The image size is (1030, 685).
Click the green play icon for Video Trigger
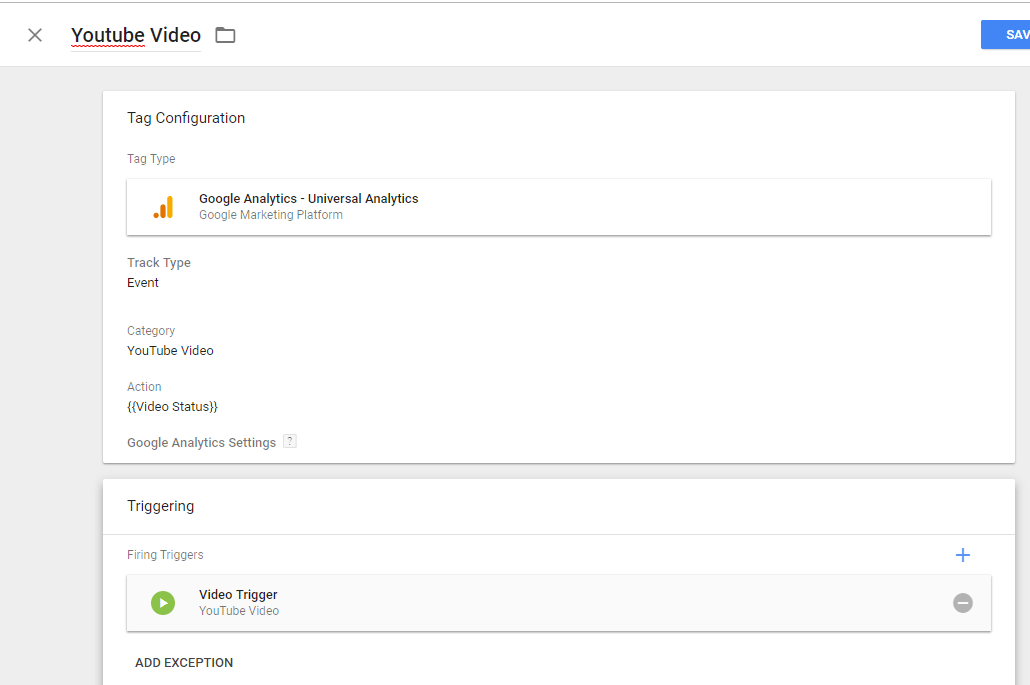(163, 603)
